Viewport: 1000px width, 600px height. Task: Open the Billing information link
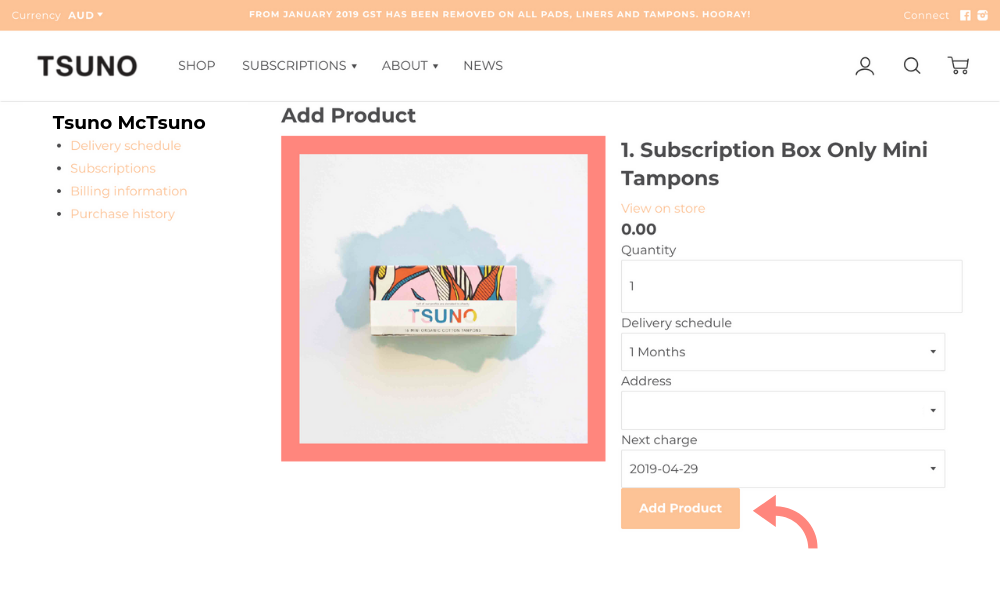[128, 191]
